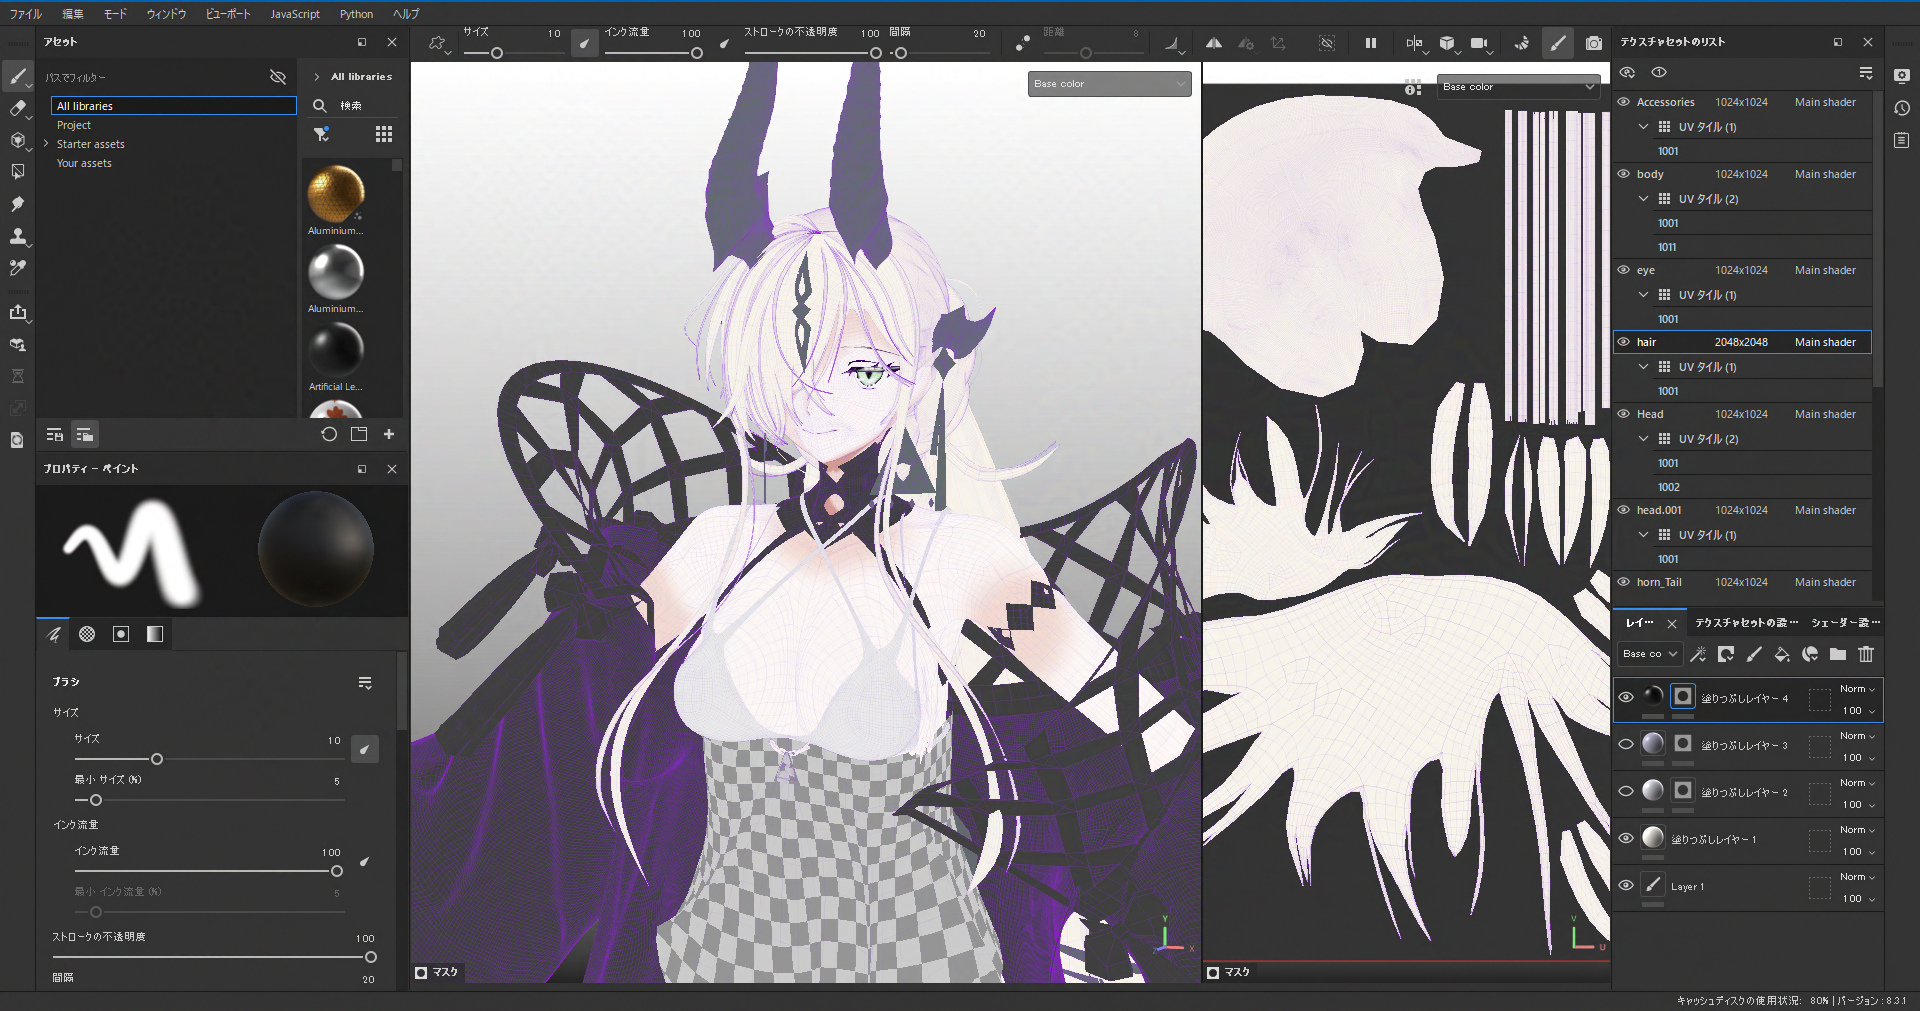Screen dimensions: 1920x1011
Task: Expand the Starter assets library
Action: coord(46,144)
